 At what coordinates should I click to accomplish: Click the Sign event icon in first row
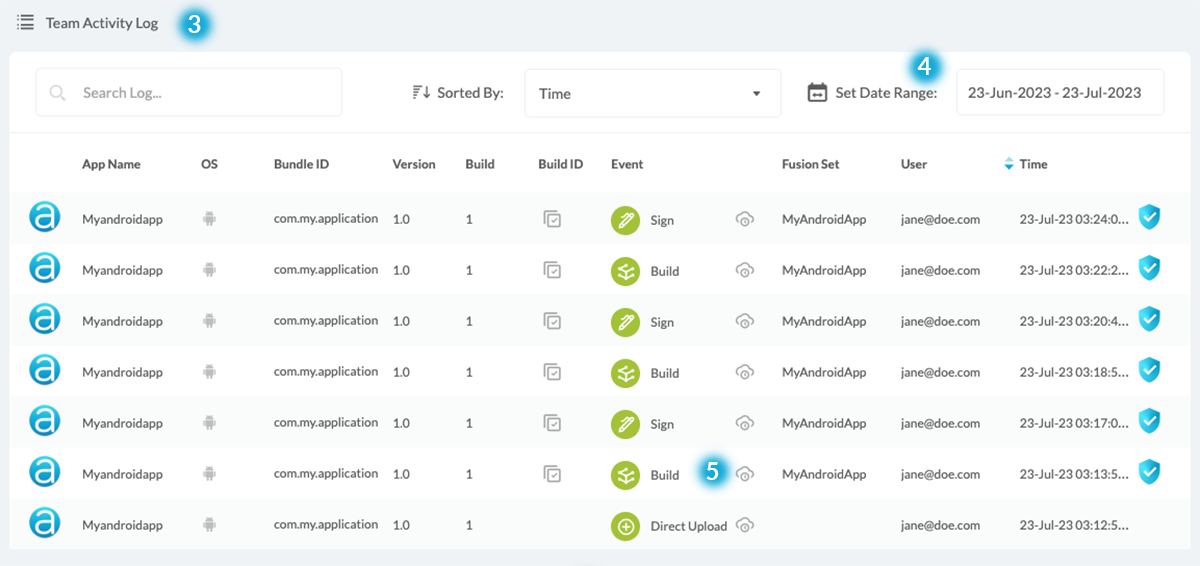625,220
